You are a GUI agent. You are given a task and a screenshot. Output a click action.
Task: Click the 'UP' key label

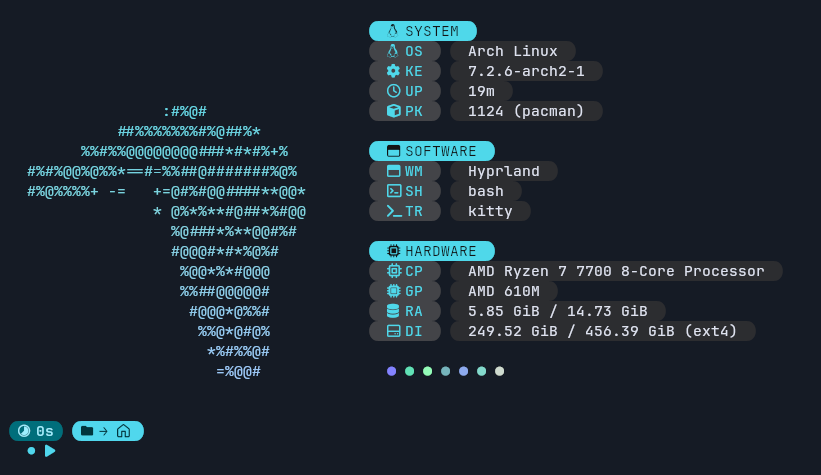pyautogui.click(x=414, y=91)
